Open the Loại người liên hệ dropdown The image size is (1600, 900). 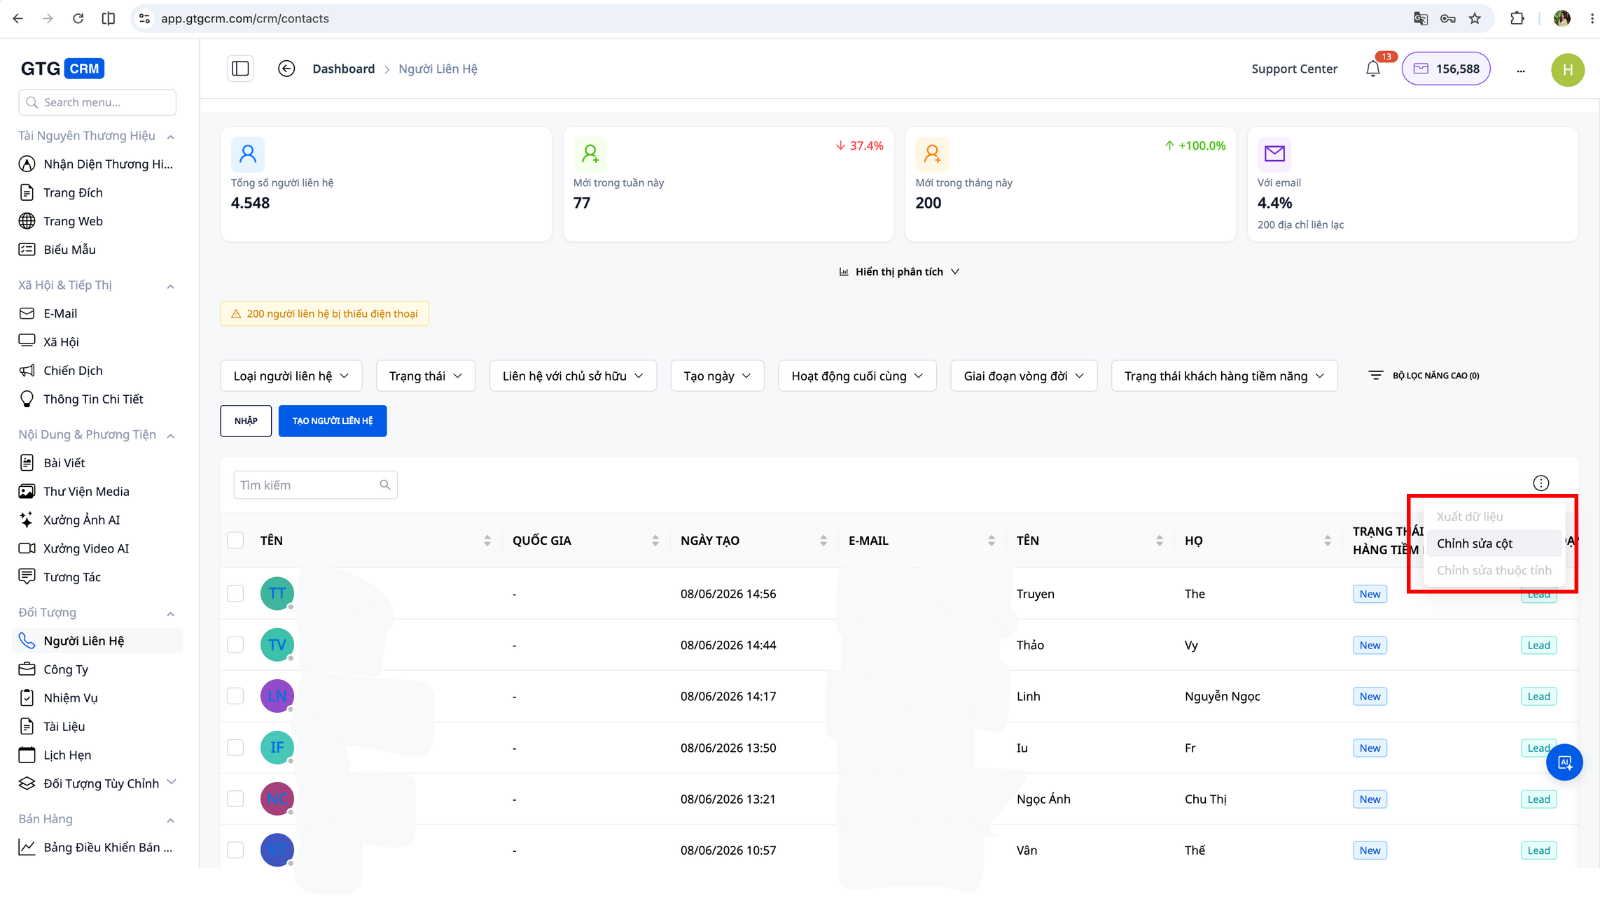tap(291, 376)
